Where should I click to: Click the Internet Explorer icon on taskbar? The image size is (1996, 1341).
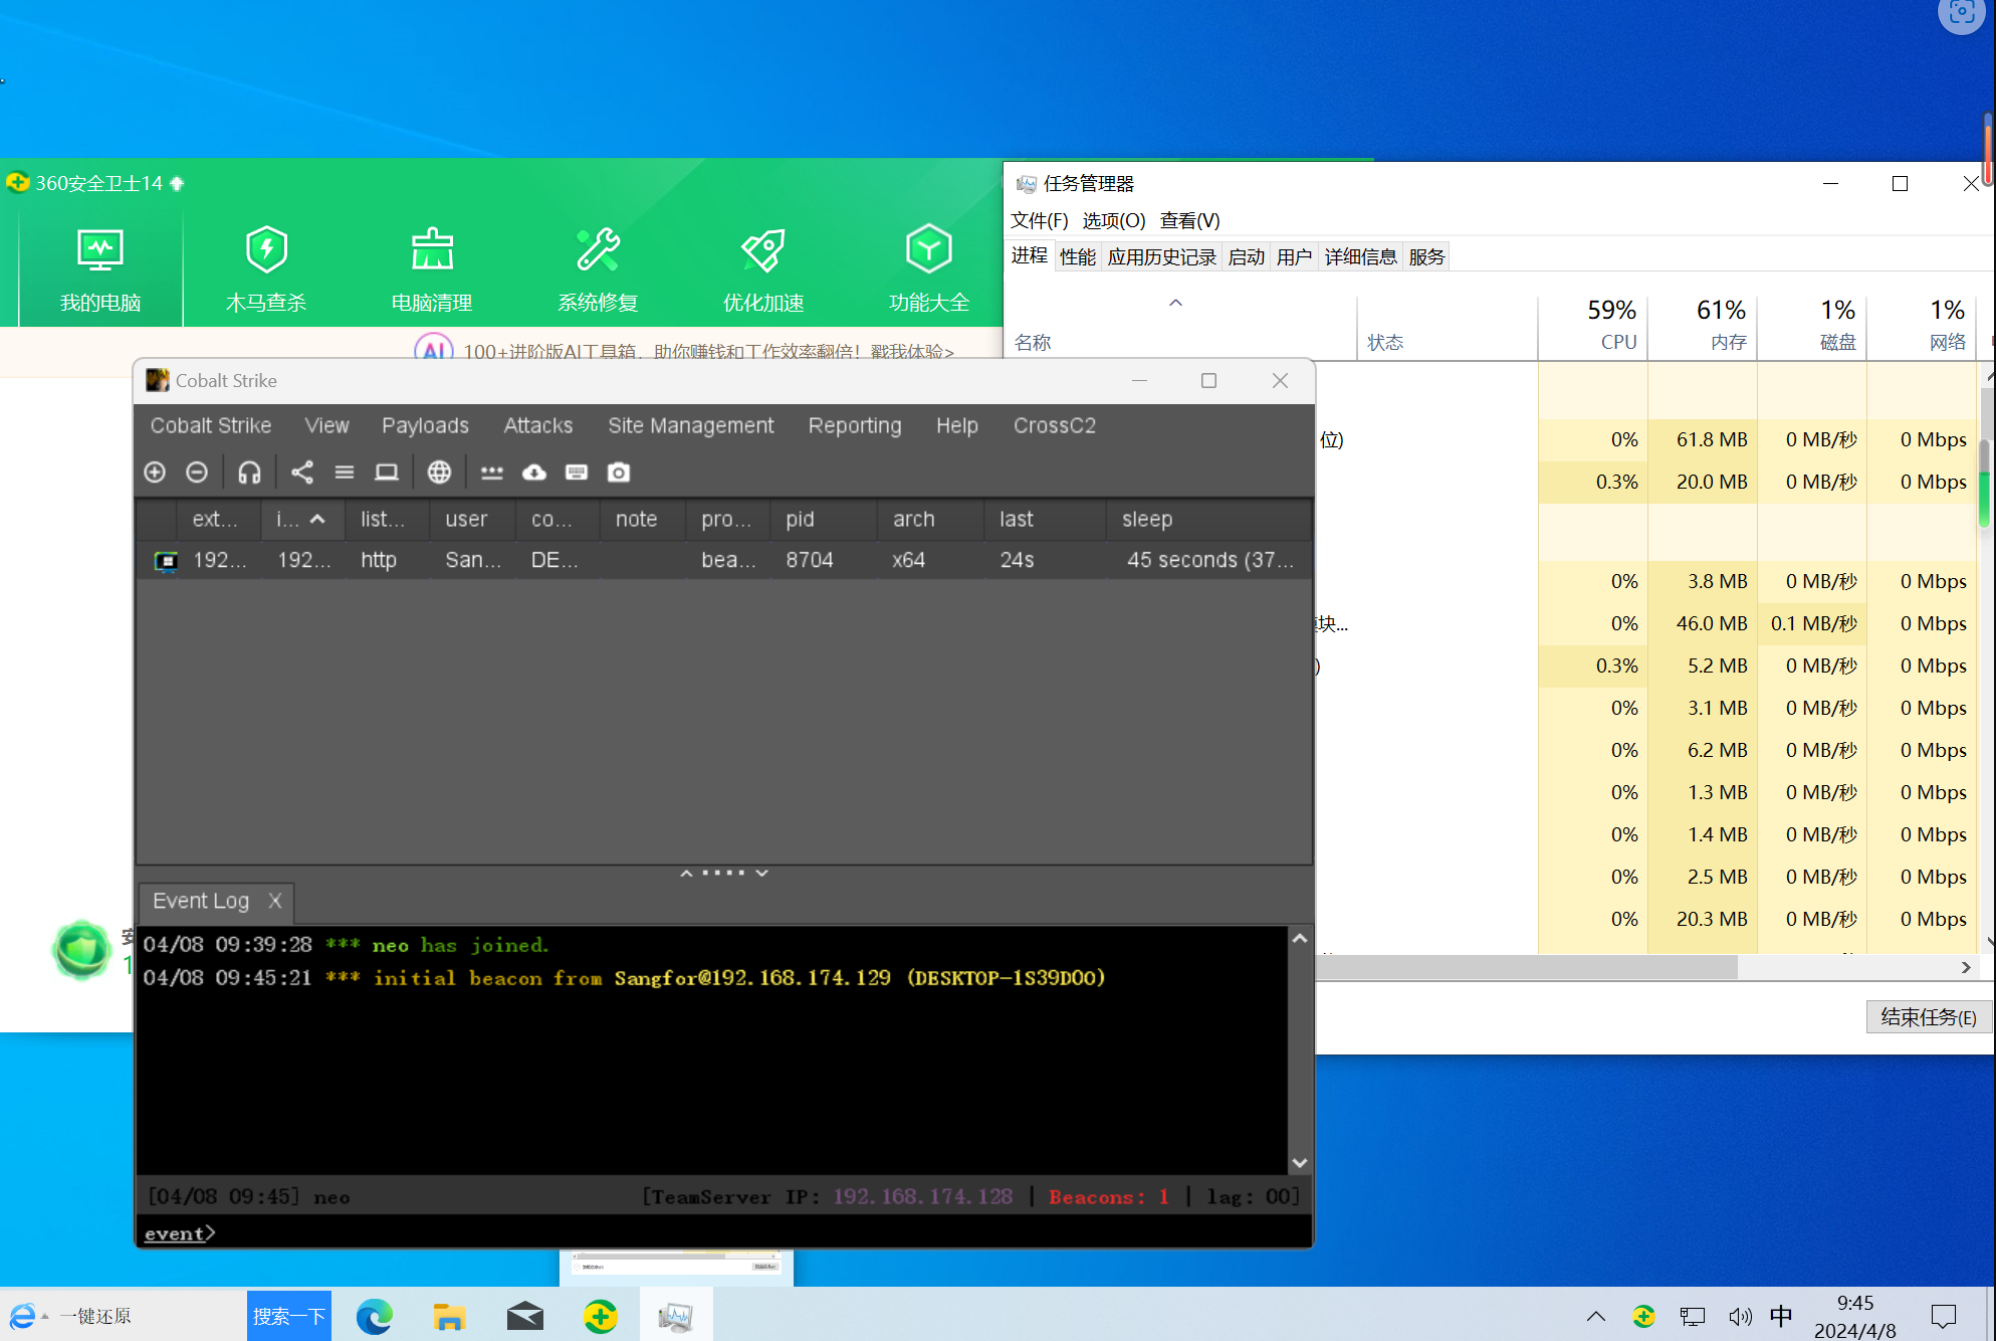[x=22, y=1316]
